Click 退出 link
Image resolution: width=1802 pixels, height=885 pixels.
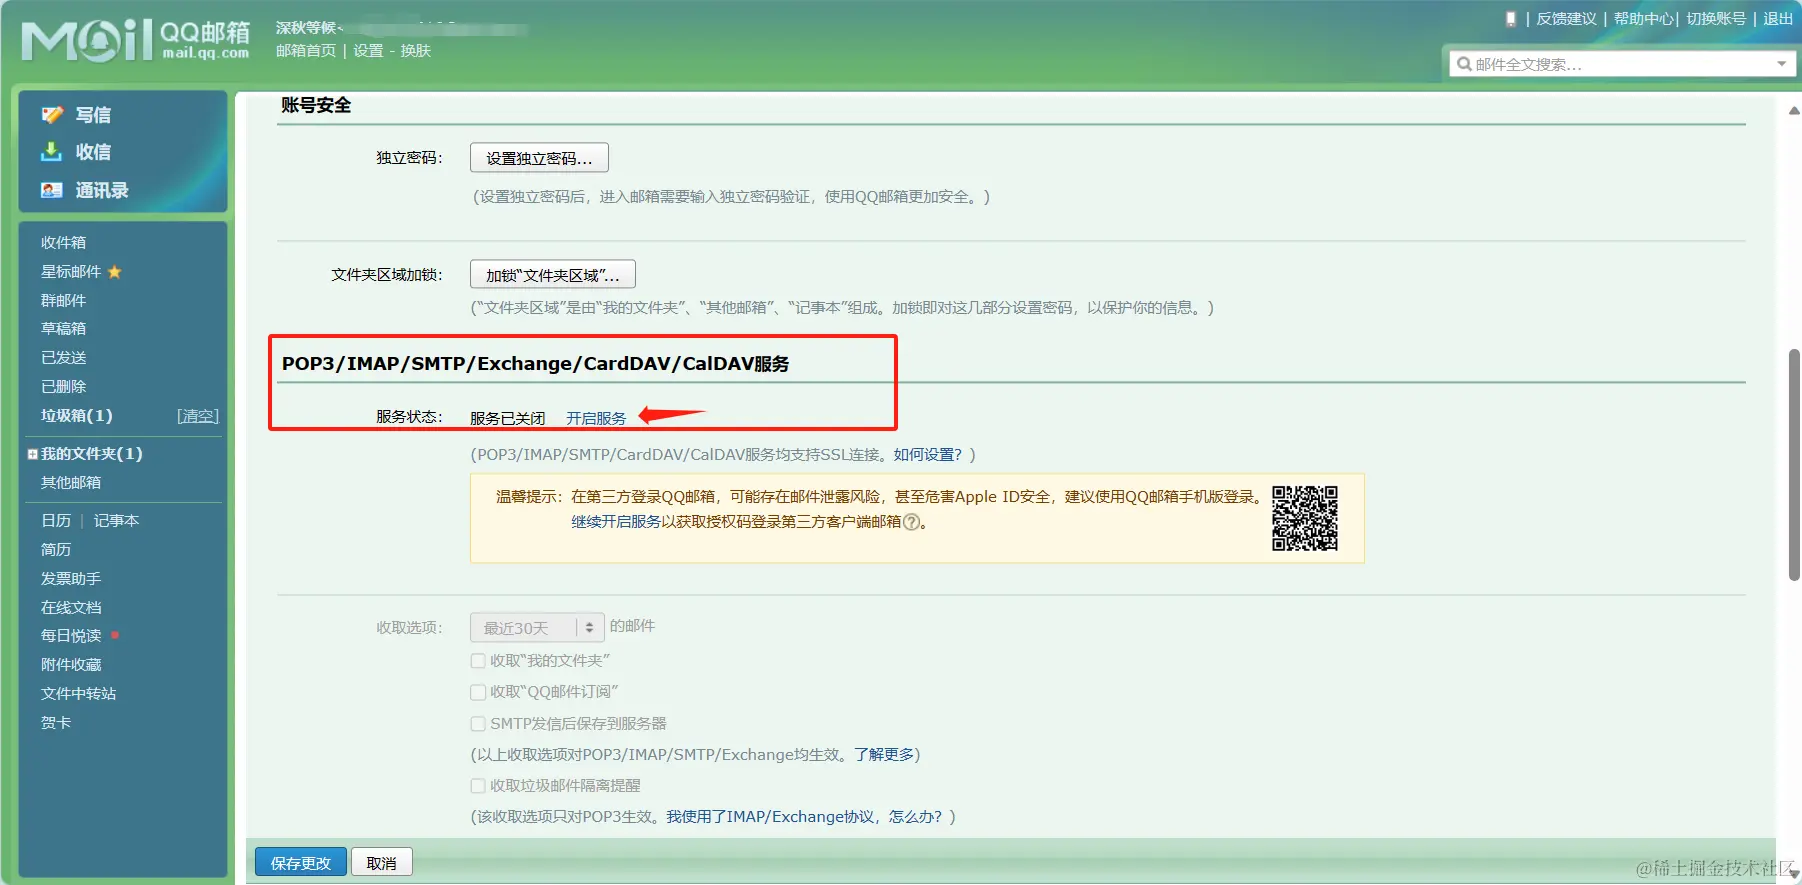pyautogui.click(x=1778, y=19)
